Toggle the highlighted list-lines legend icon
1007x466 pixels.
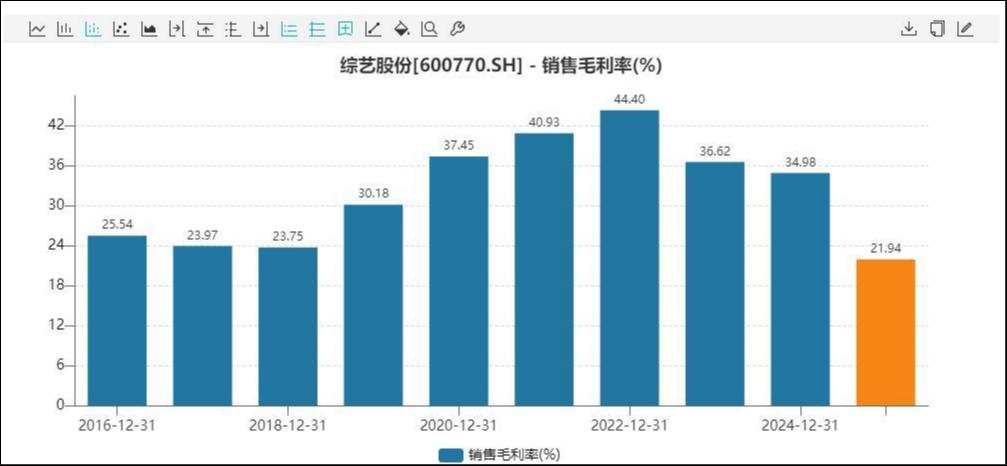(x=289, y=29)
